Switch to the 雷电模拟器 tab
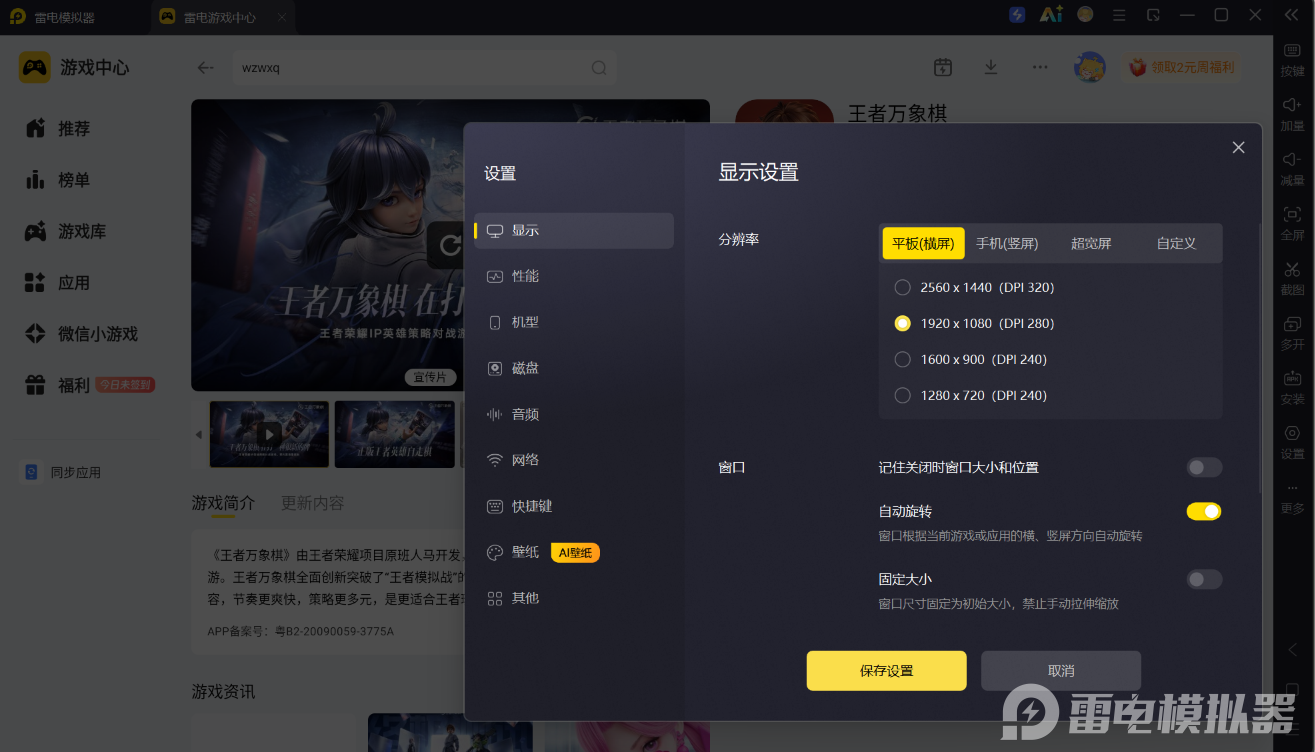Viewport: 1315px width, 752px height. coord(66,17)
